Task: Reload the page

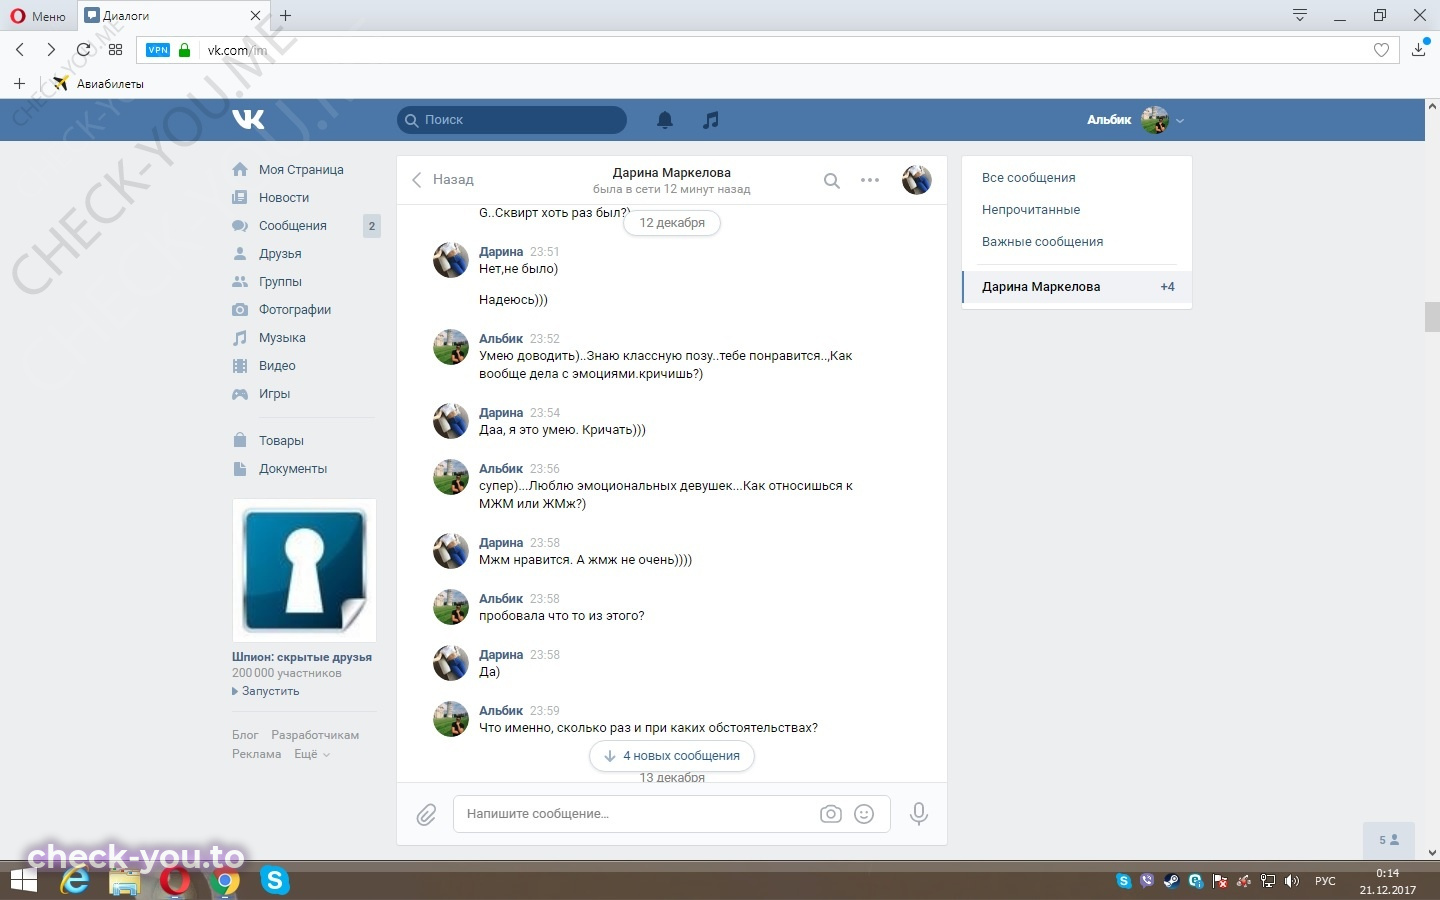Action: click(x=83, y=49)
